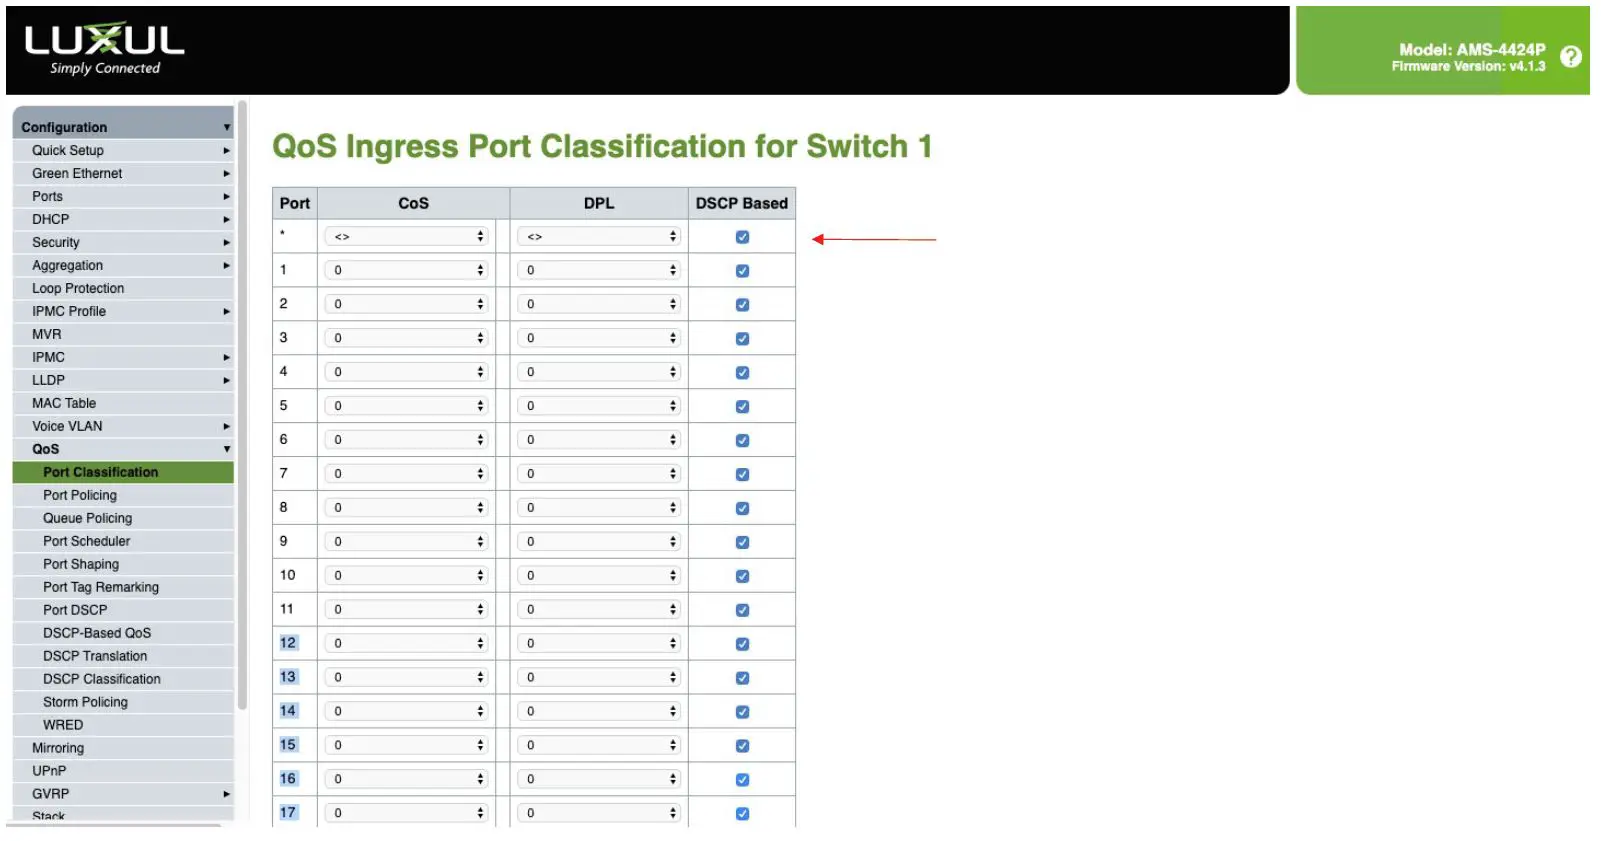Click the sidebar vertical scrollbar

point(242,400)
